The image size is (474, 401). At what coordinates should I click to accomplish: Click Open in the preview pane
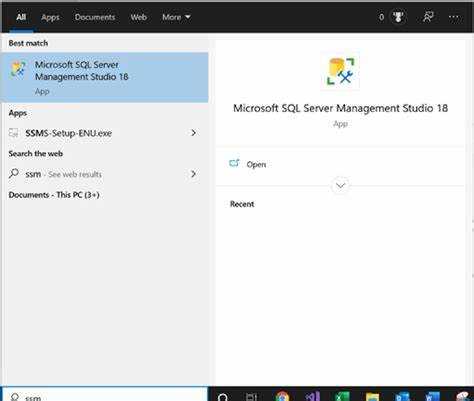click(256, 164)
